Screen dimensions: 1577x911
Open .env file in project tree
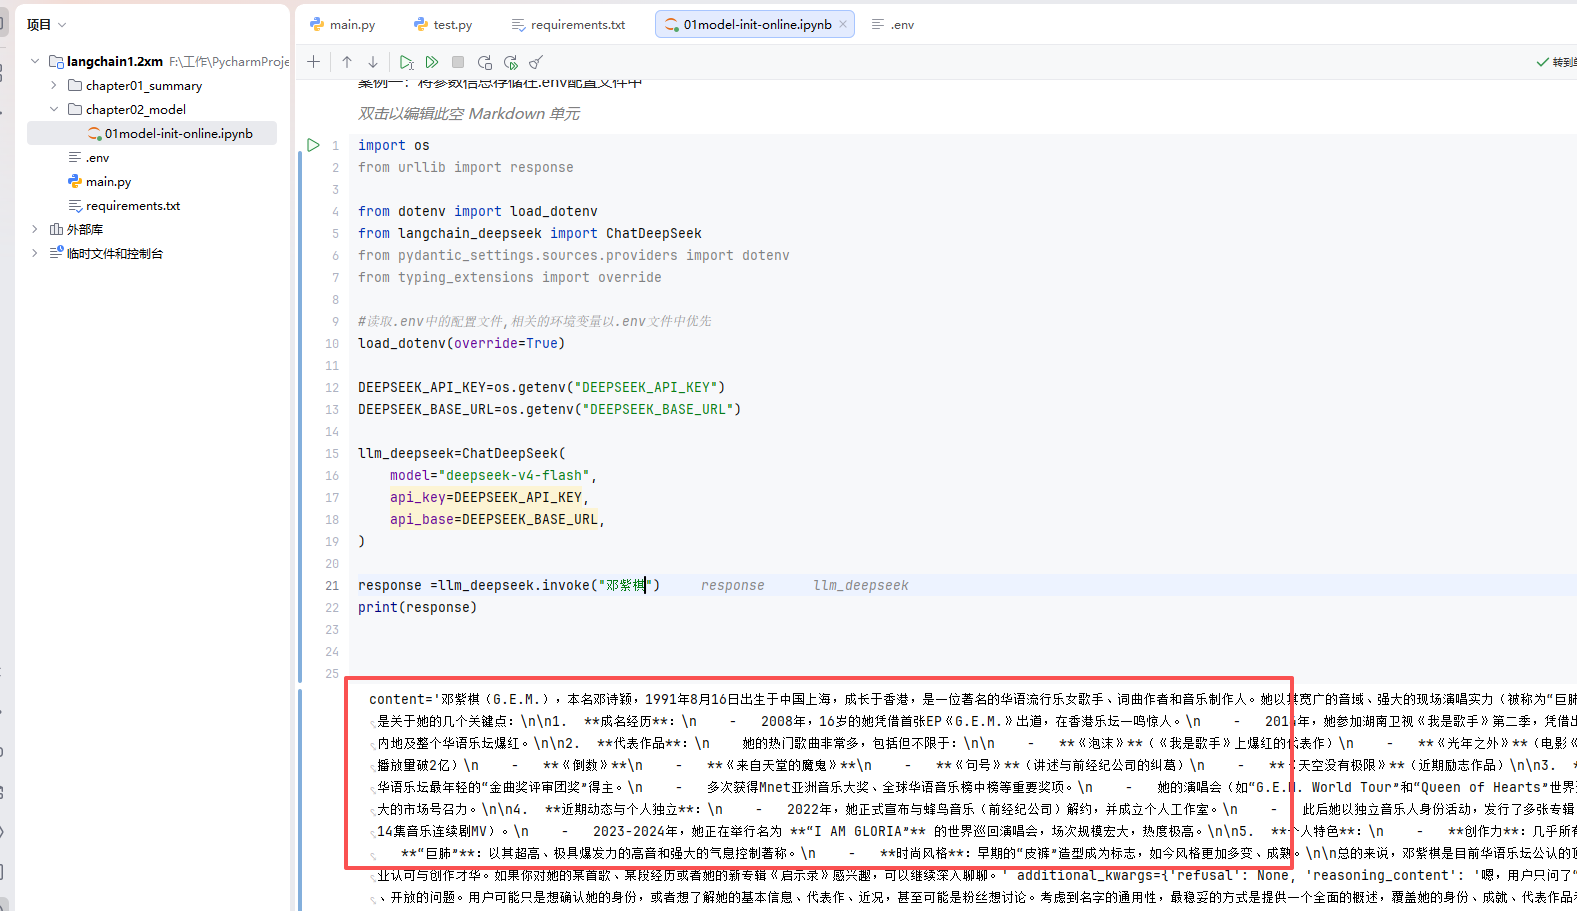coord(97,157)
